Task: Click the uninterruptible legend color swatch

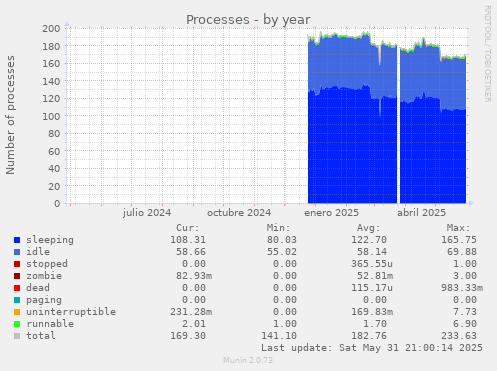Action: point(17,312)
